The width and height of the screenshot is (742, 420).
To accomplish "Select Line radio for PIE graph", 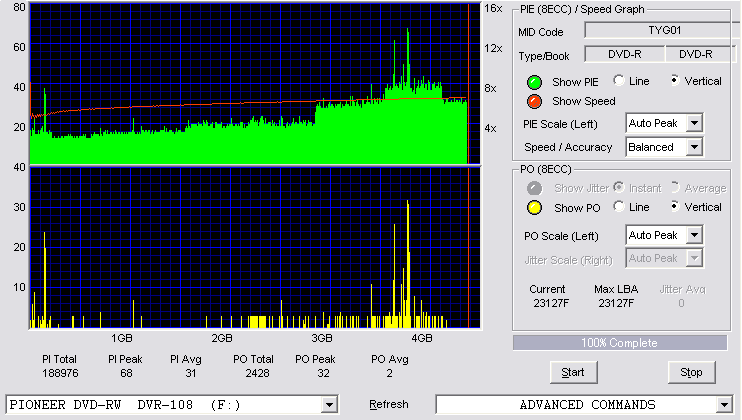I will (x=618, y=80).
